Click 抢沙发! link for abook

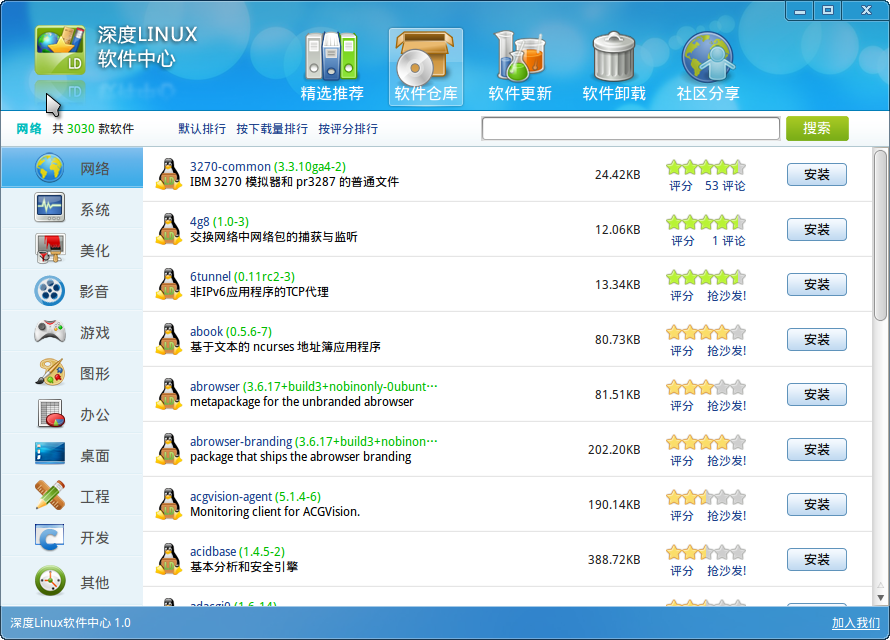(727, 351)
